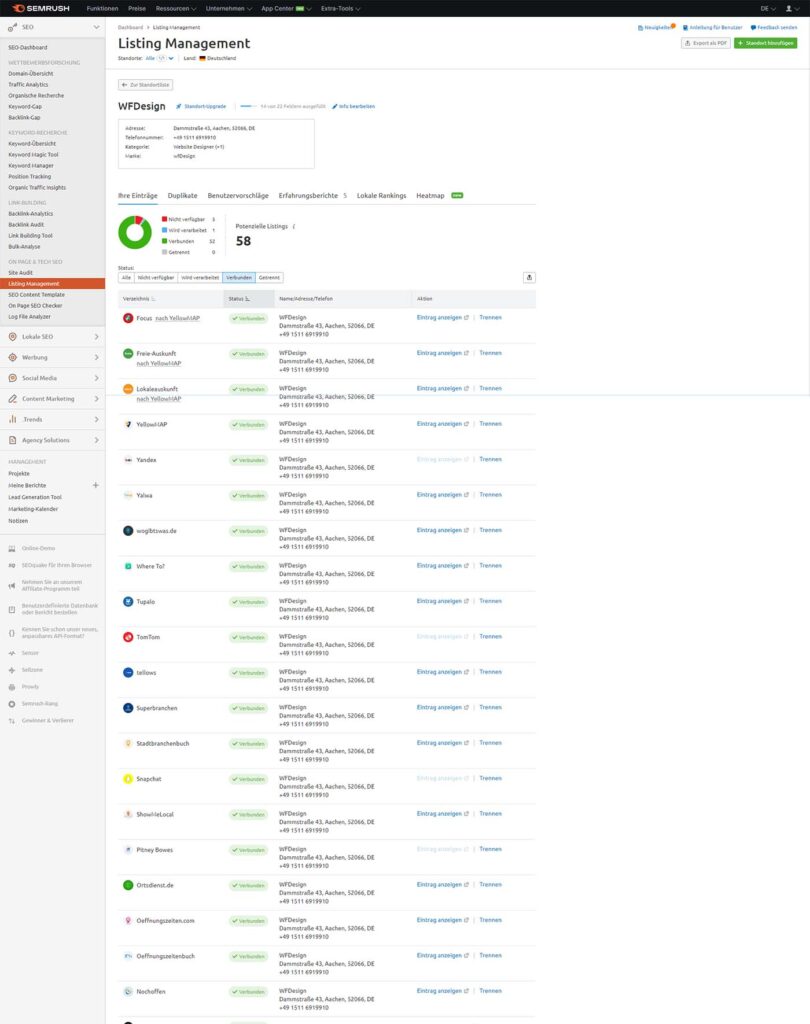Click the megaphone icon for the affiliate program

[12, 586]
